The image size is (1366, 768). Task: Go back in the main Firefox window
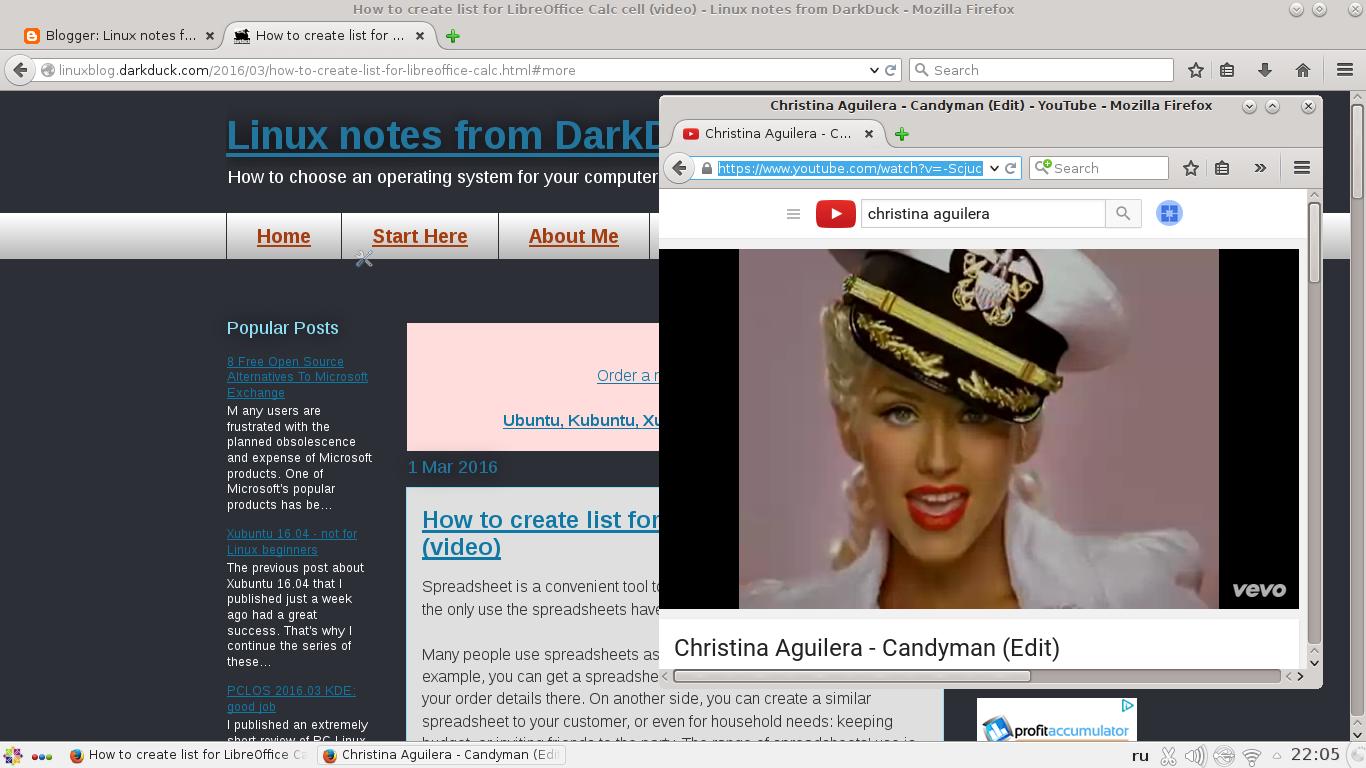(20, 70)
